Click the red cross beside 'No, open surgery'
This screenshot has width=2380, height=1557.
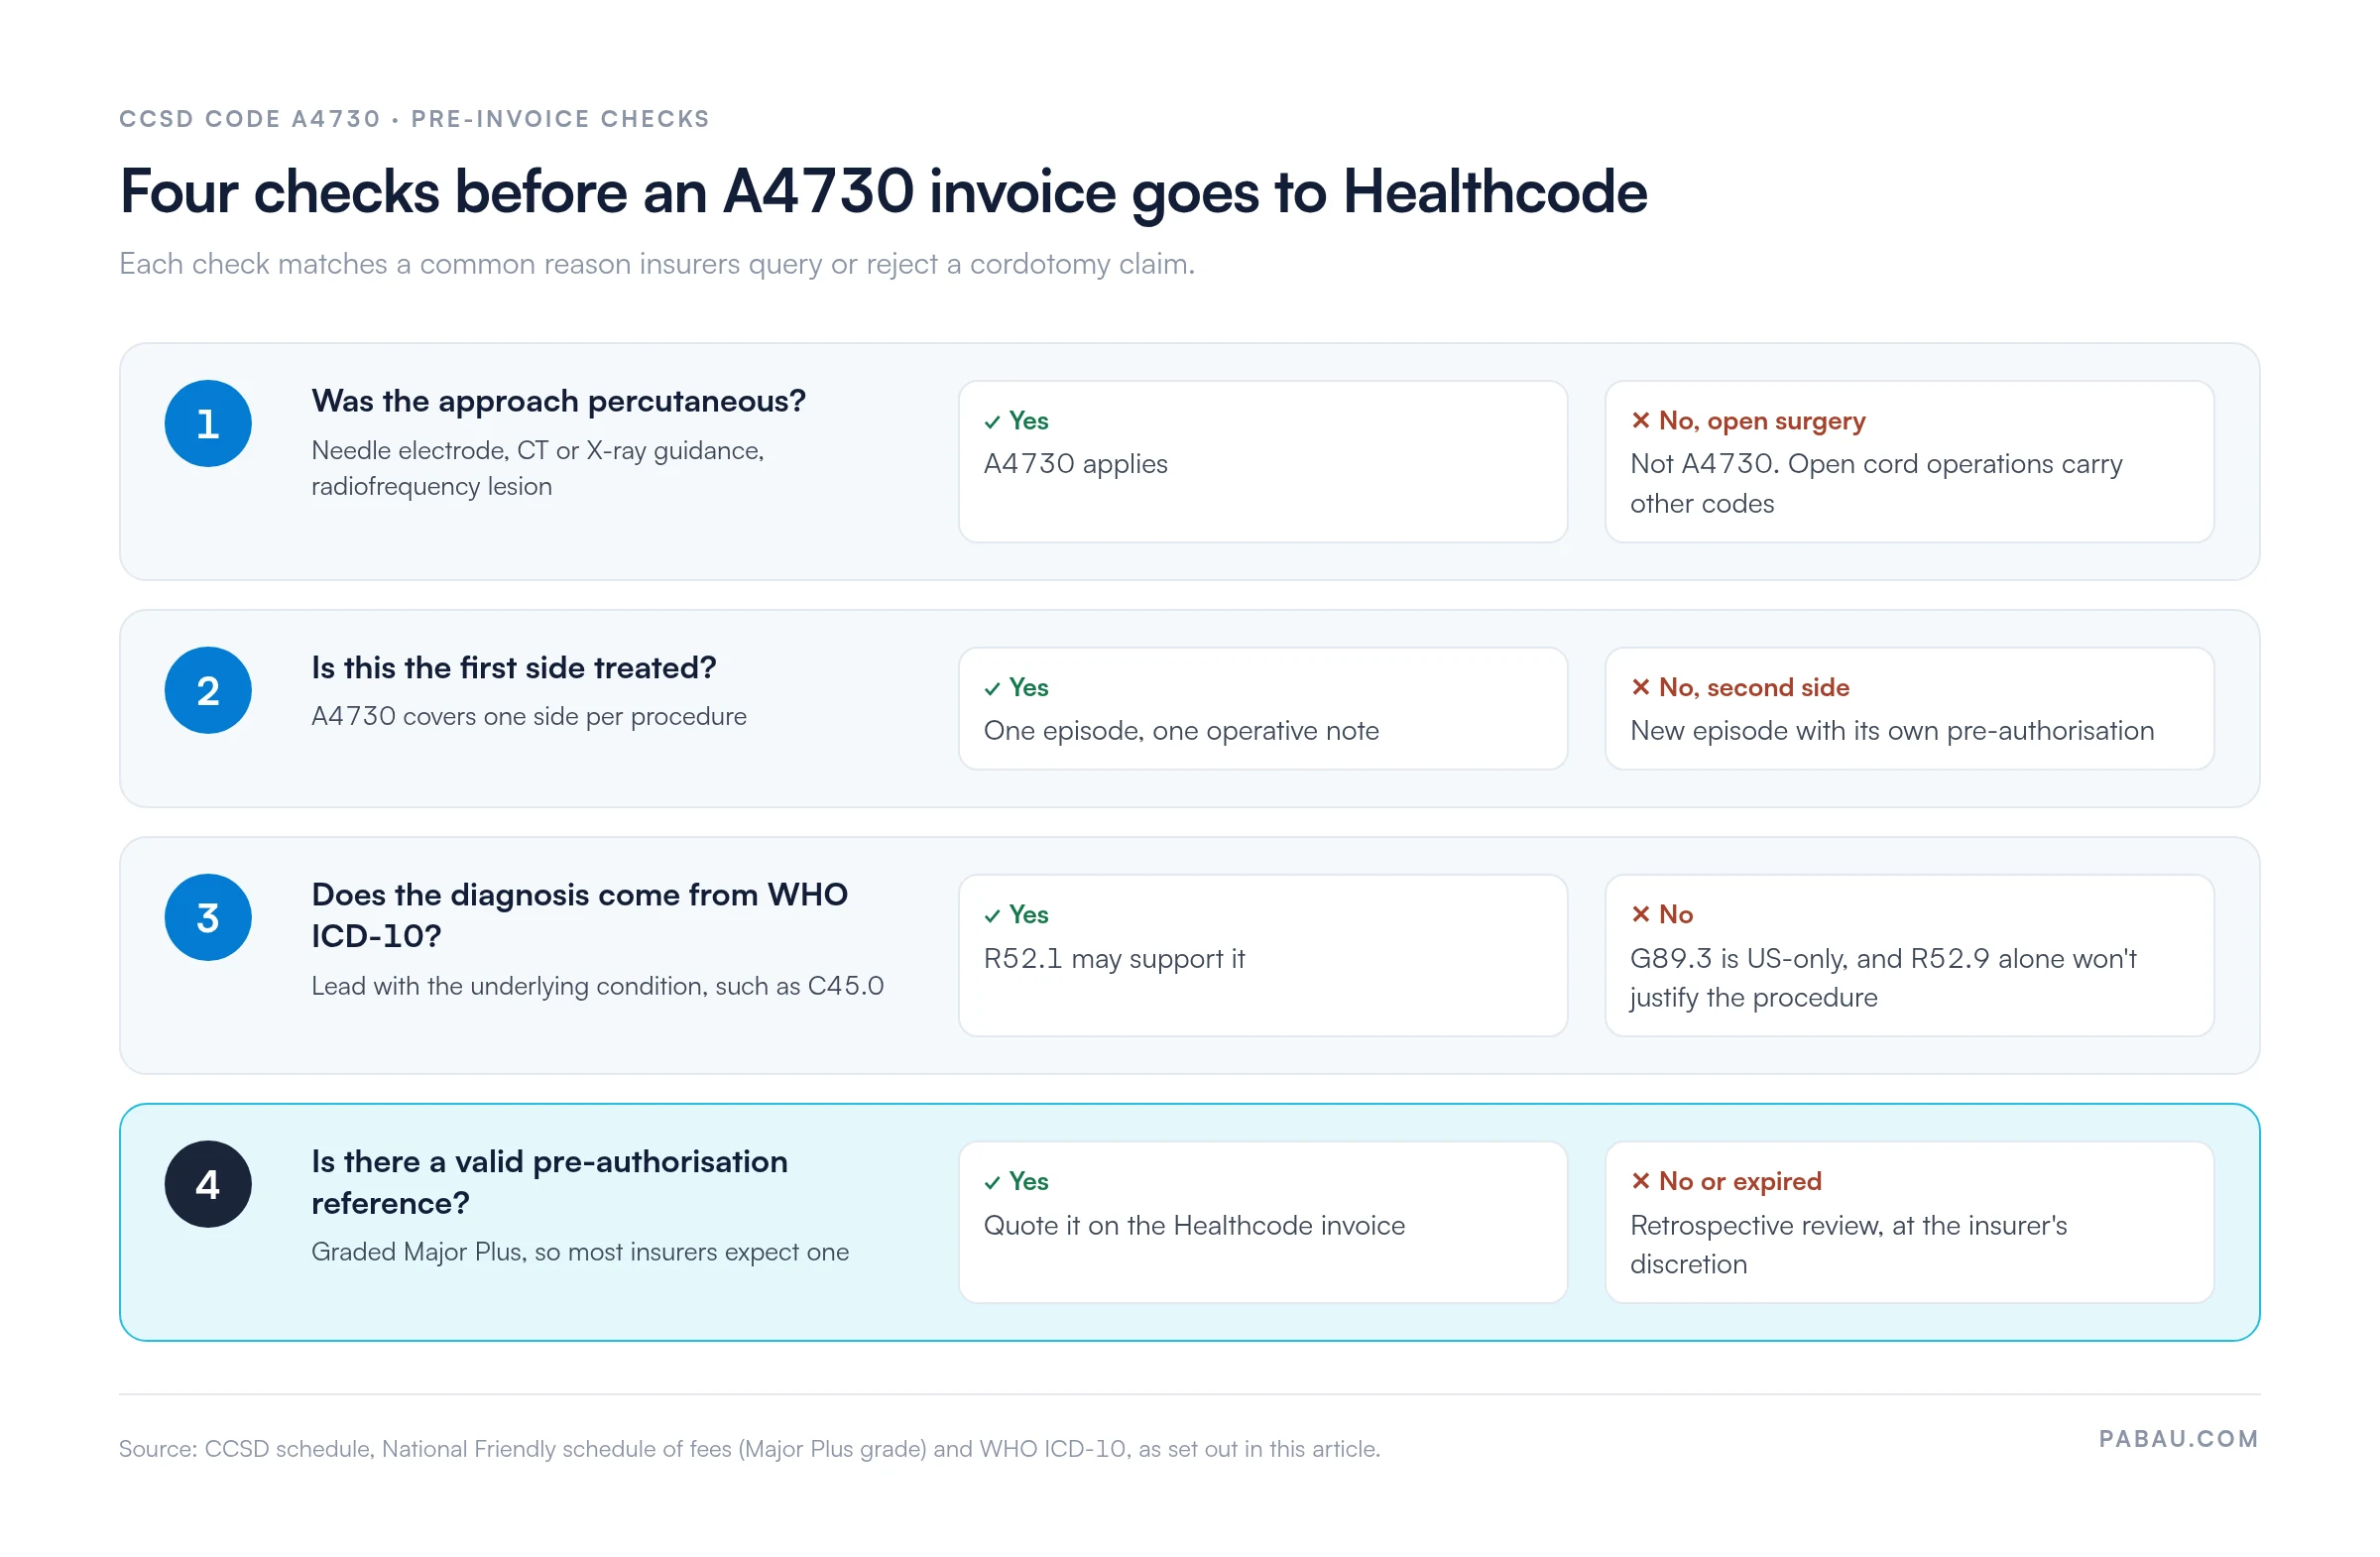click(1640, 420)
